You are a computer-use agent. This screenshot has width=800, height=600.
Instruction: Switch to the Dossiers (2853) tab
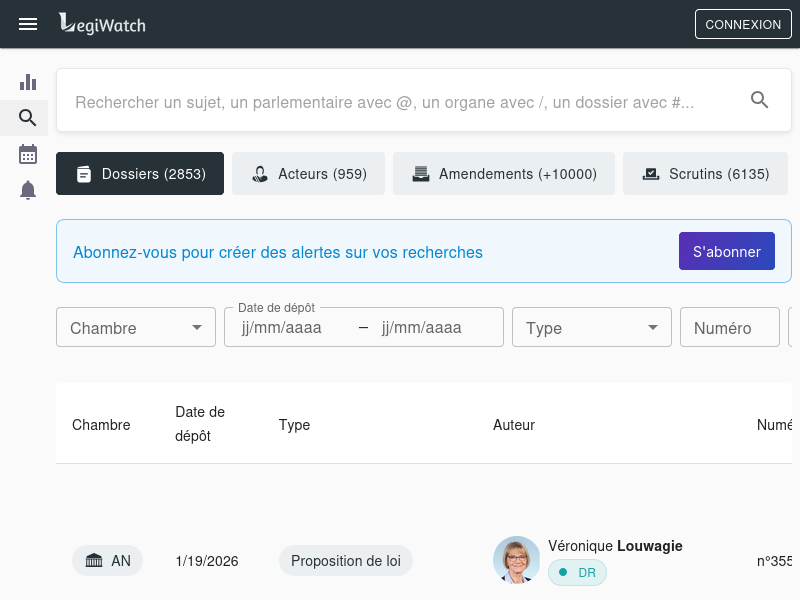(x=140, y=174)
